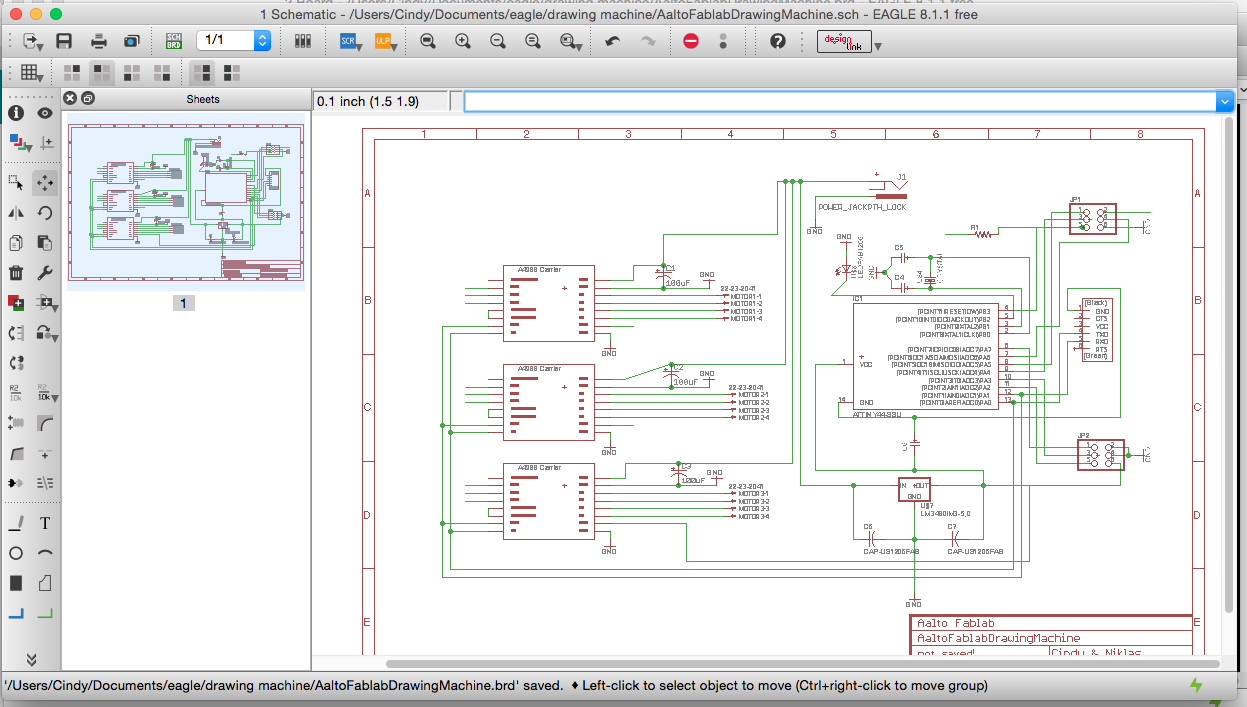This screenshot has height=707, width=1247.
Task: Select the Delete trash can tool
Action: tap(16, 272)
